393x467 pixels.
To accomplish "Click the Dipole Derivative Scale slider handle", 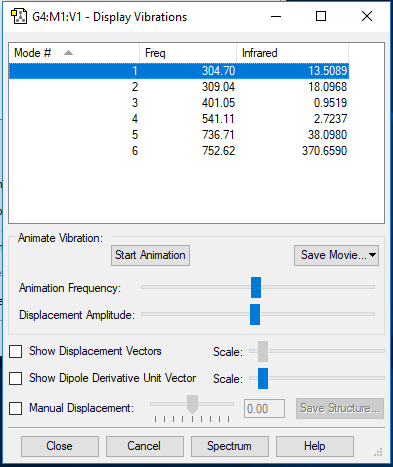I will pos(263,378).
